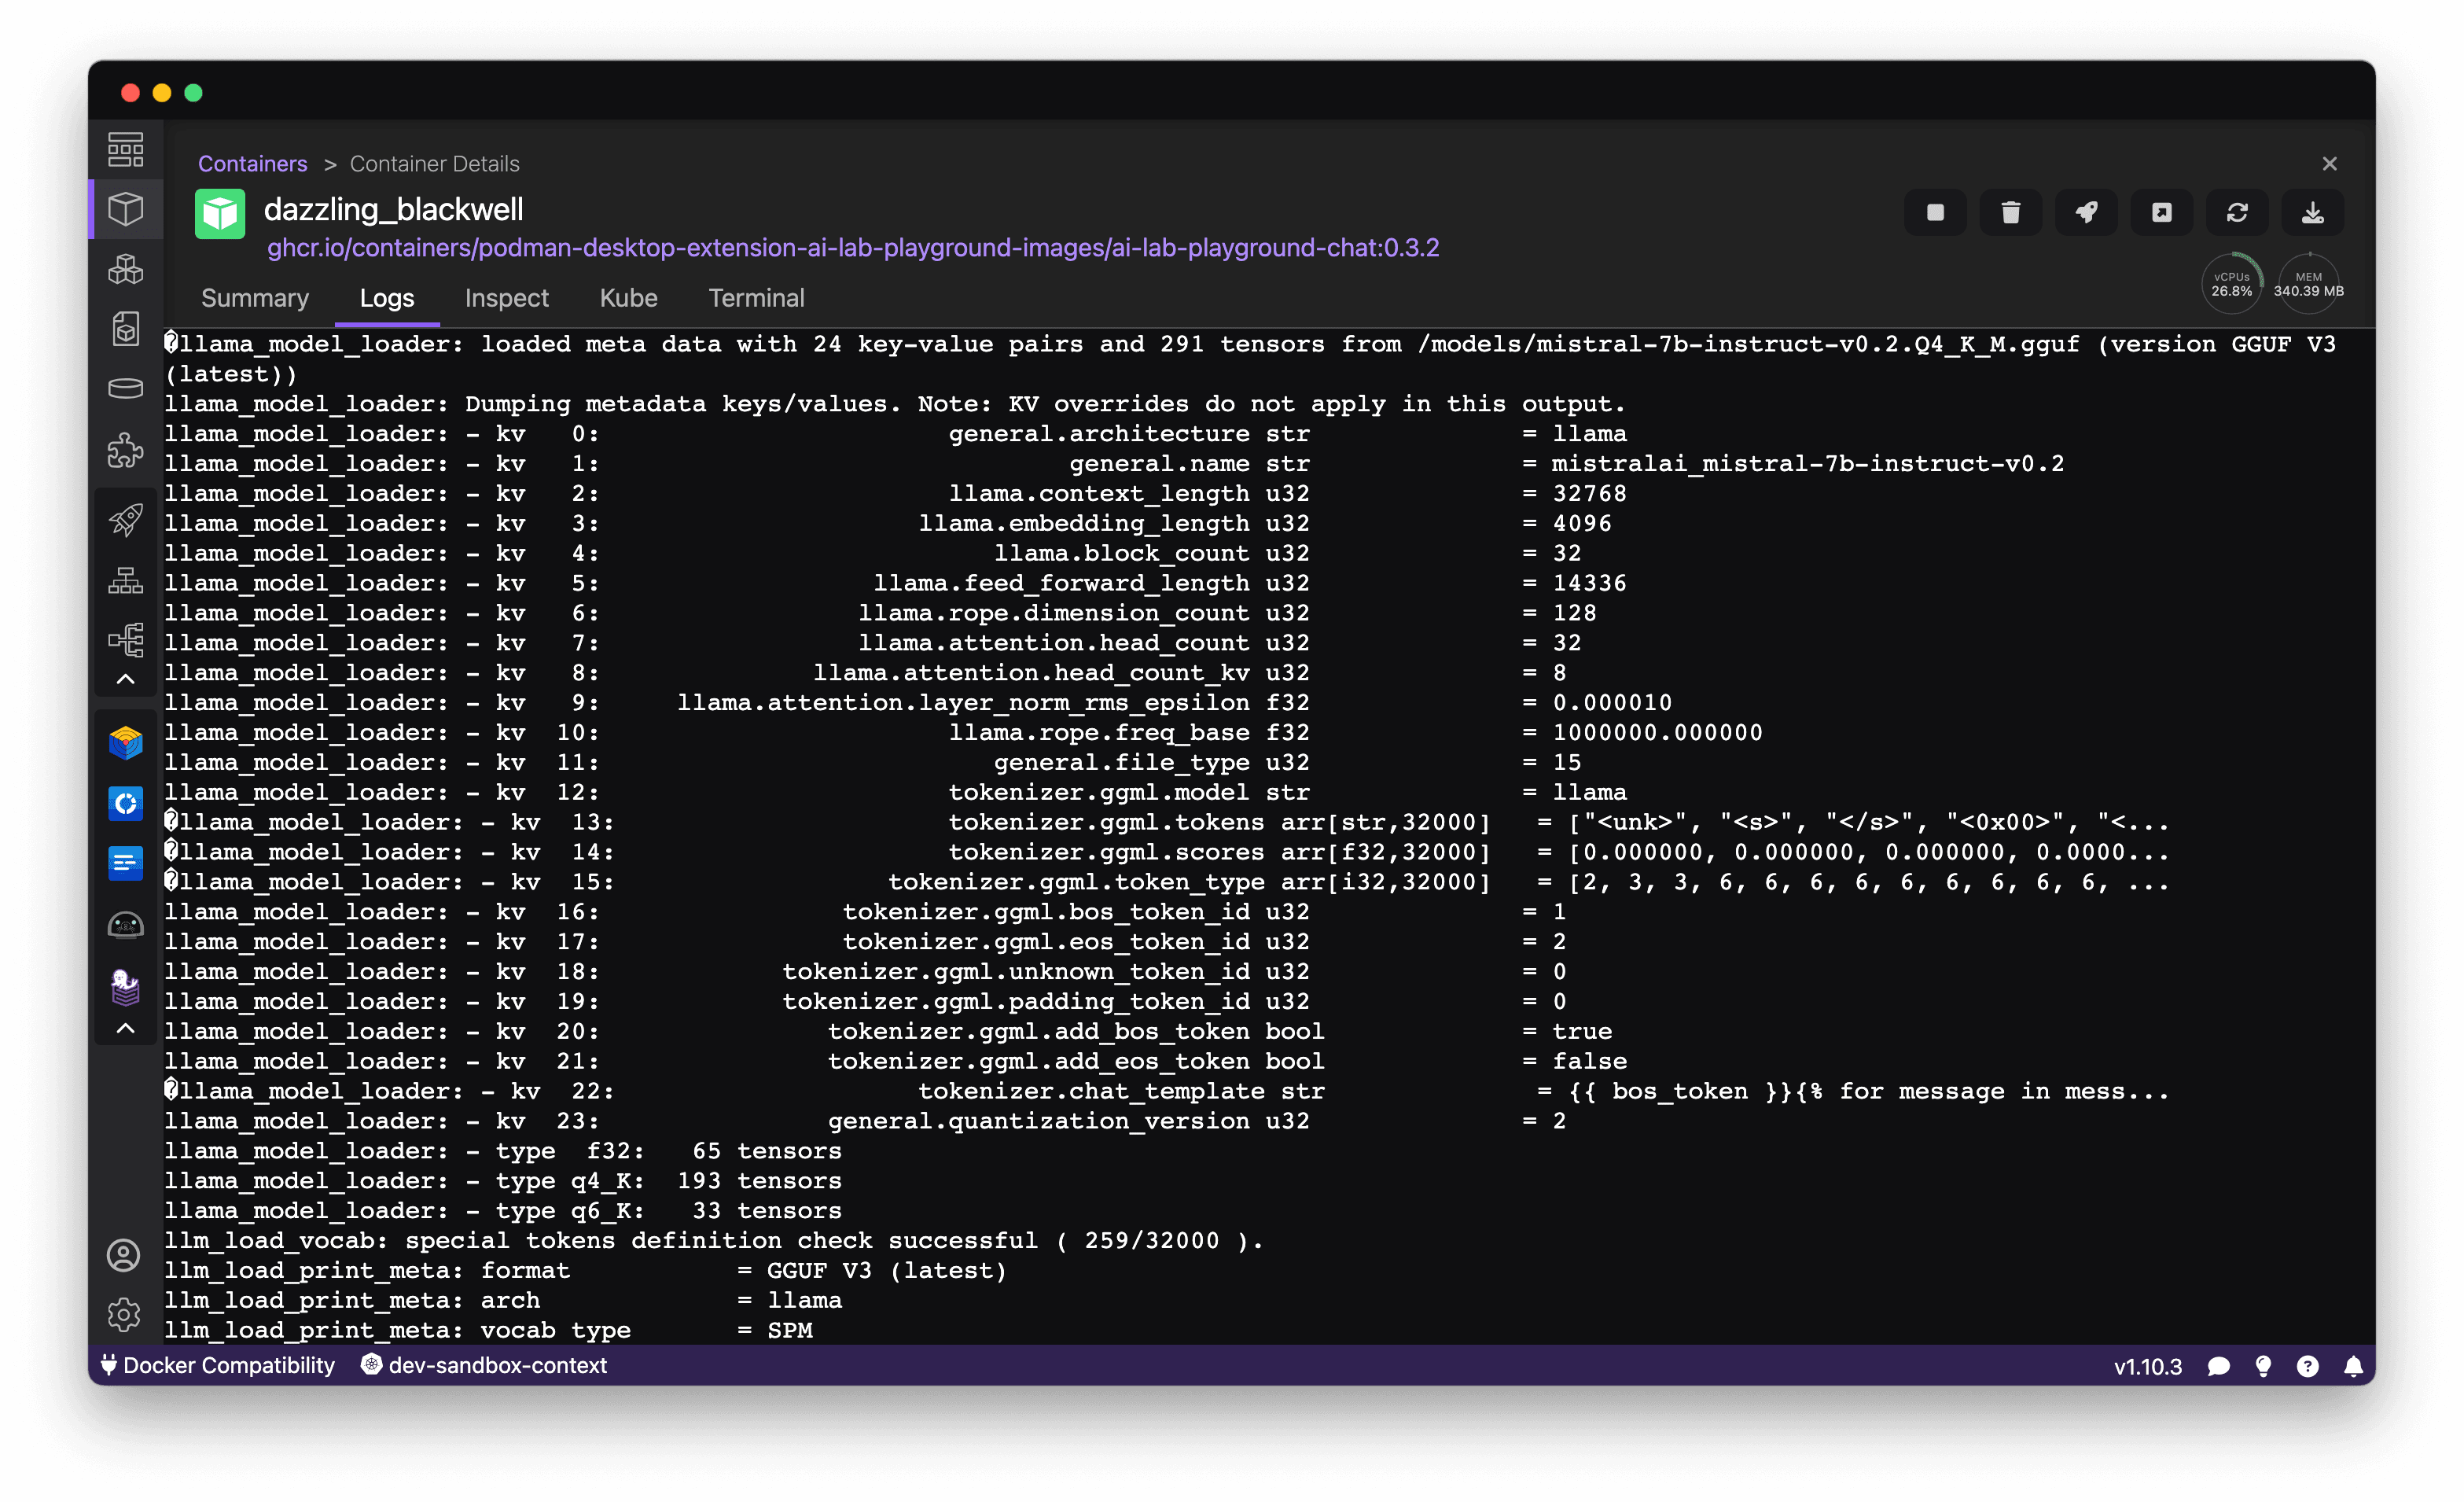Image resolution: width=2464 pixels, height=1502 pixels.
Task: Go back via Containers breadcrumb link
Action: click(252, 164)
